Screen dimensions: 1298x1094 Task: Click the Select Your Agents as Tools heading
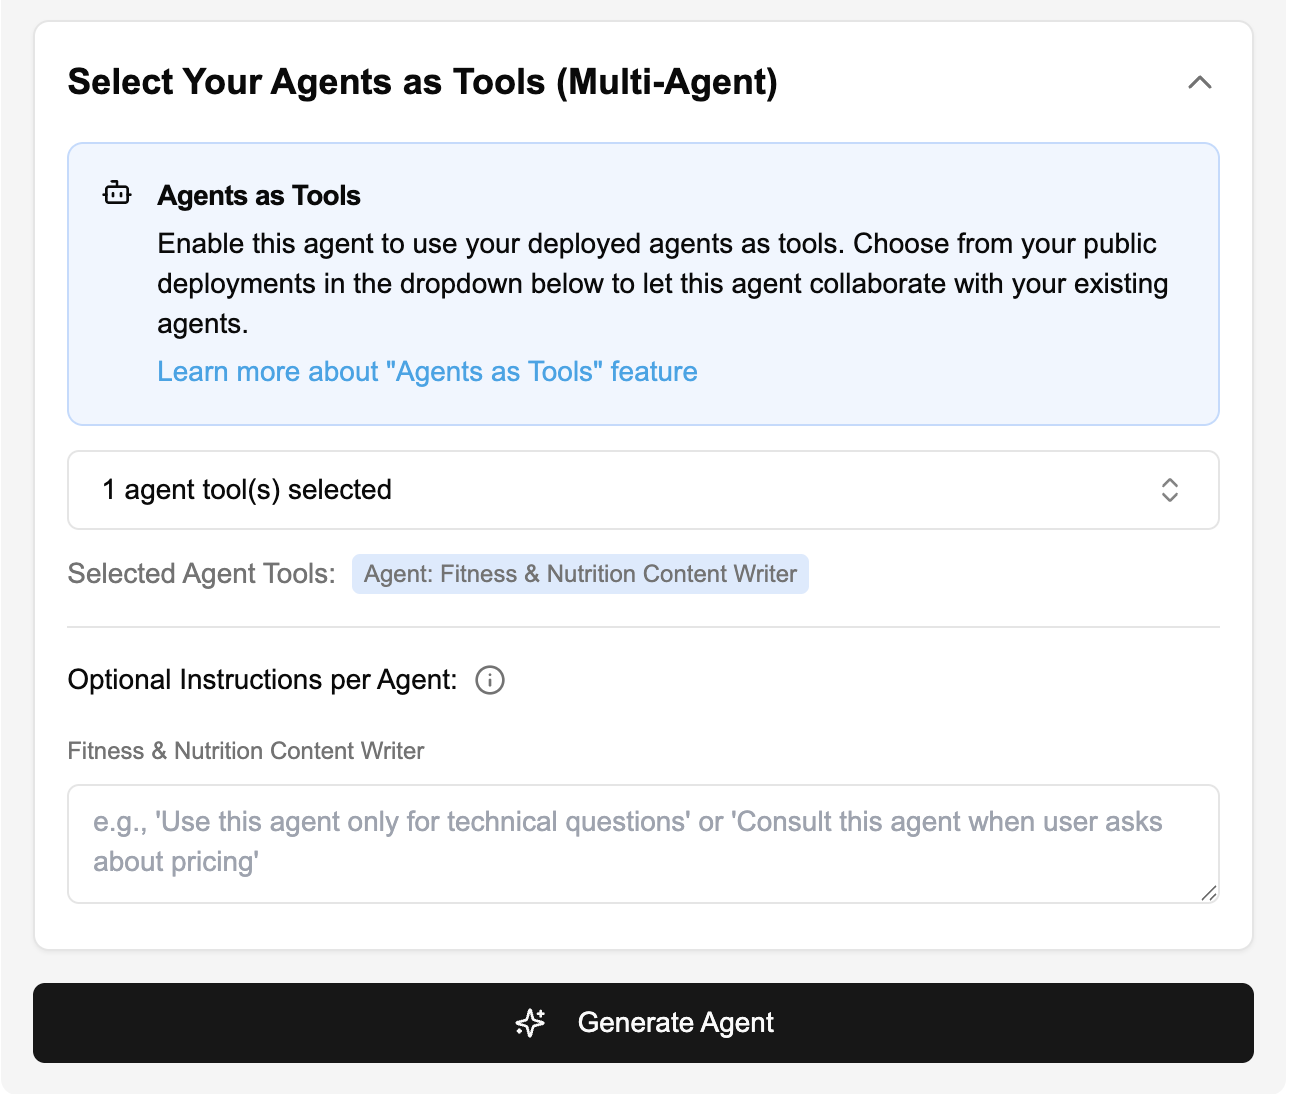422,82
